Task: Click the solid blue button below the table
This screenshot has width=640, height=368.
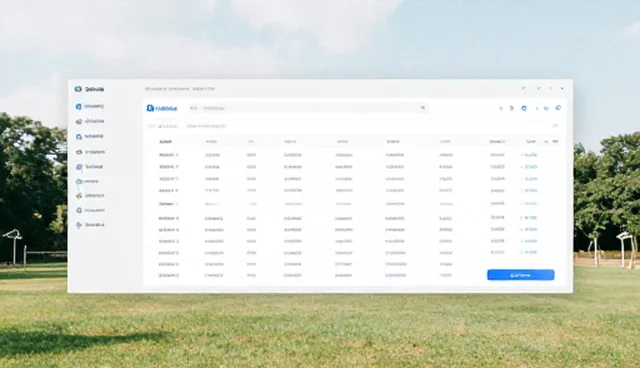Action: point(520,275)
